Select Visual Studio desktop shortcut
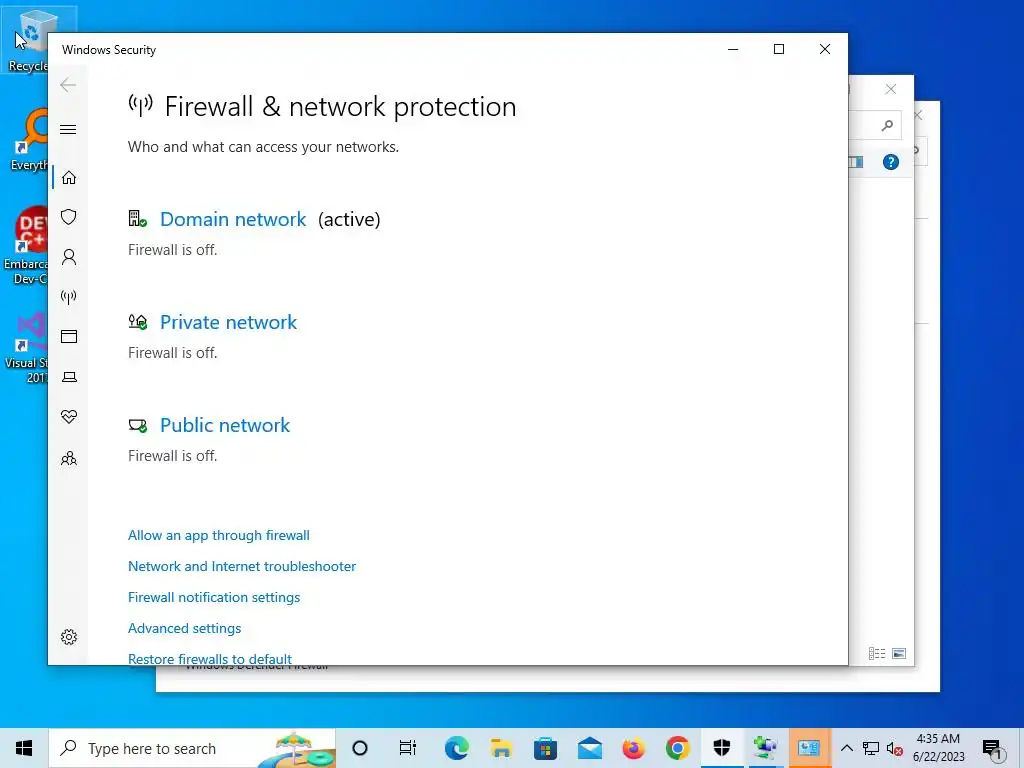1024x768 pixels. (25, 349)
